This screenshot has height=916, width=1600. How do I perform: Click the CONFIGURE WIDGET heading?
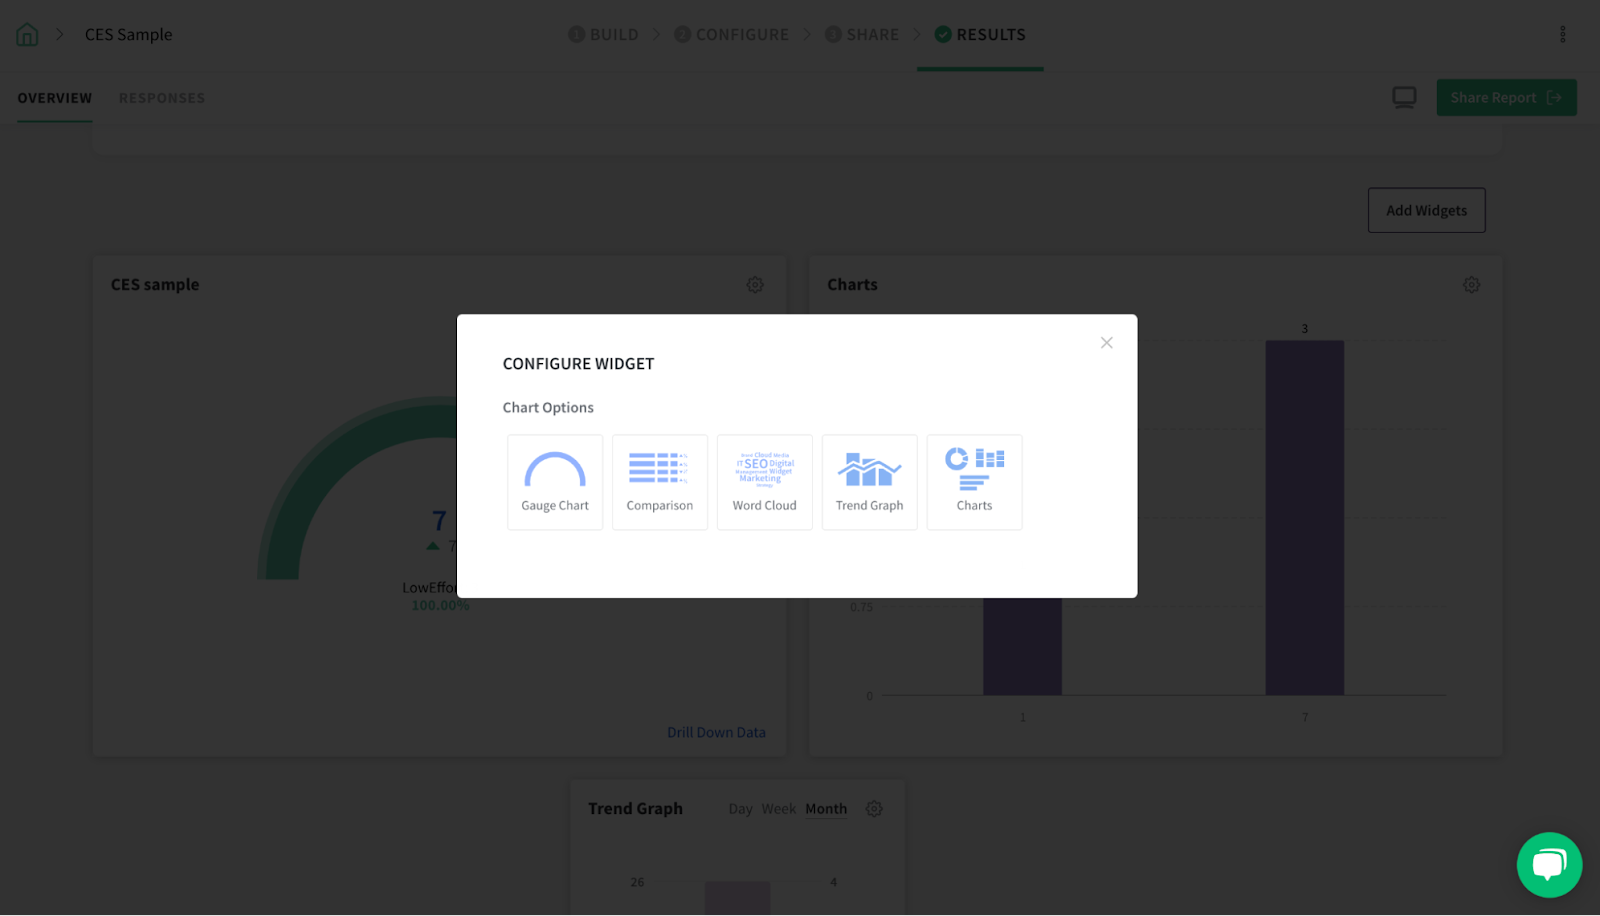(578, 364)
